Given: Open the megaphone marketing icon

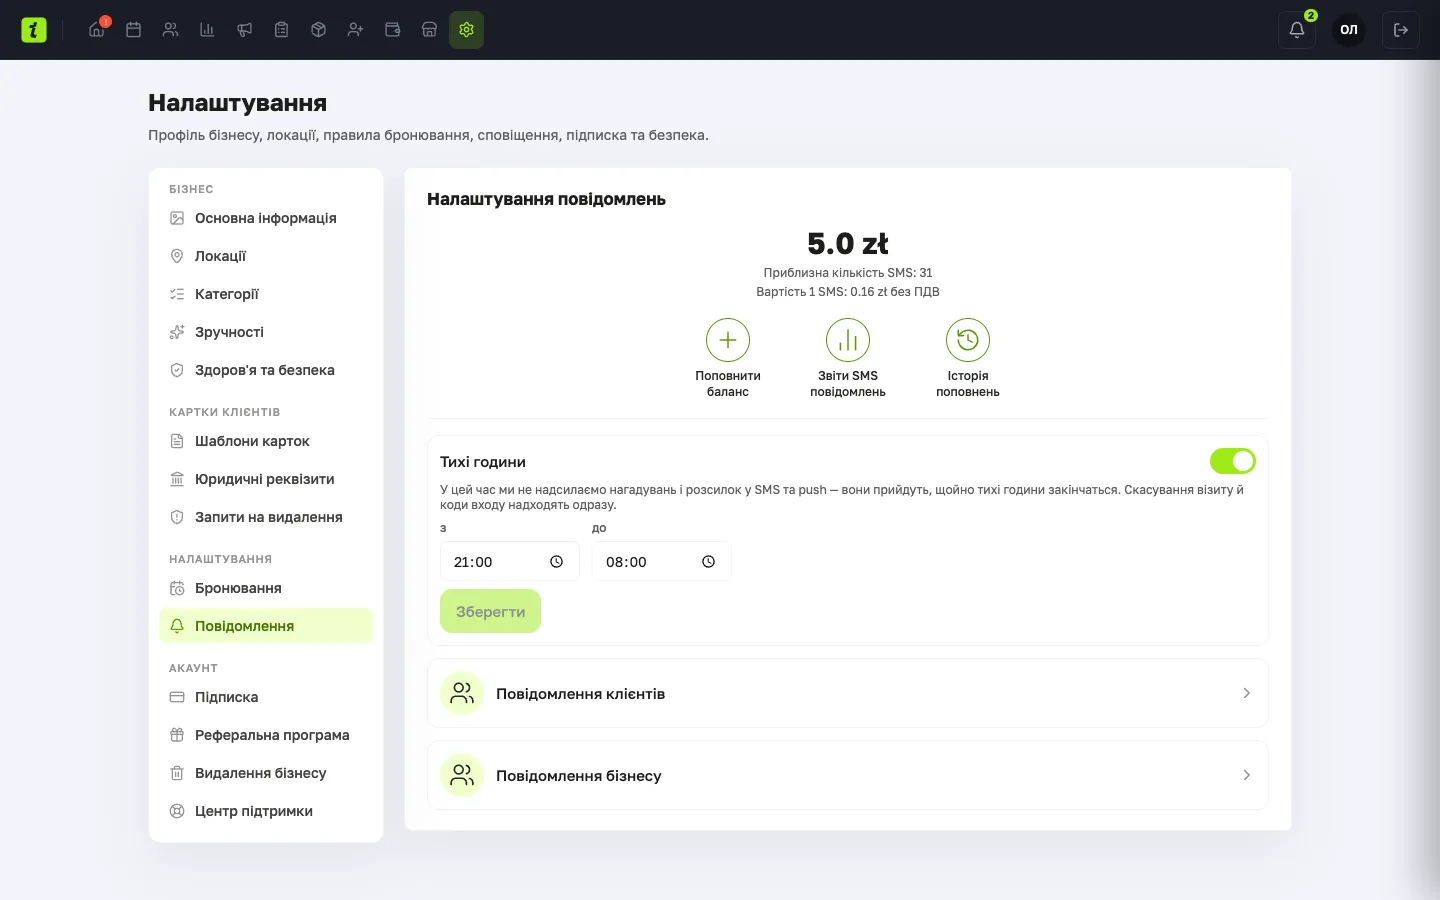Looking at the screenshot, I should pyautogui.click(x=244, y=30).
